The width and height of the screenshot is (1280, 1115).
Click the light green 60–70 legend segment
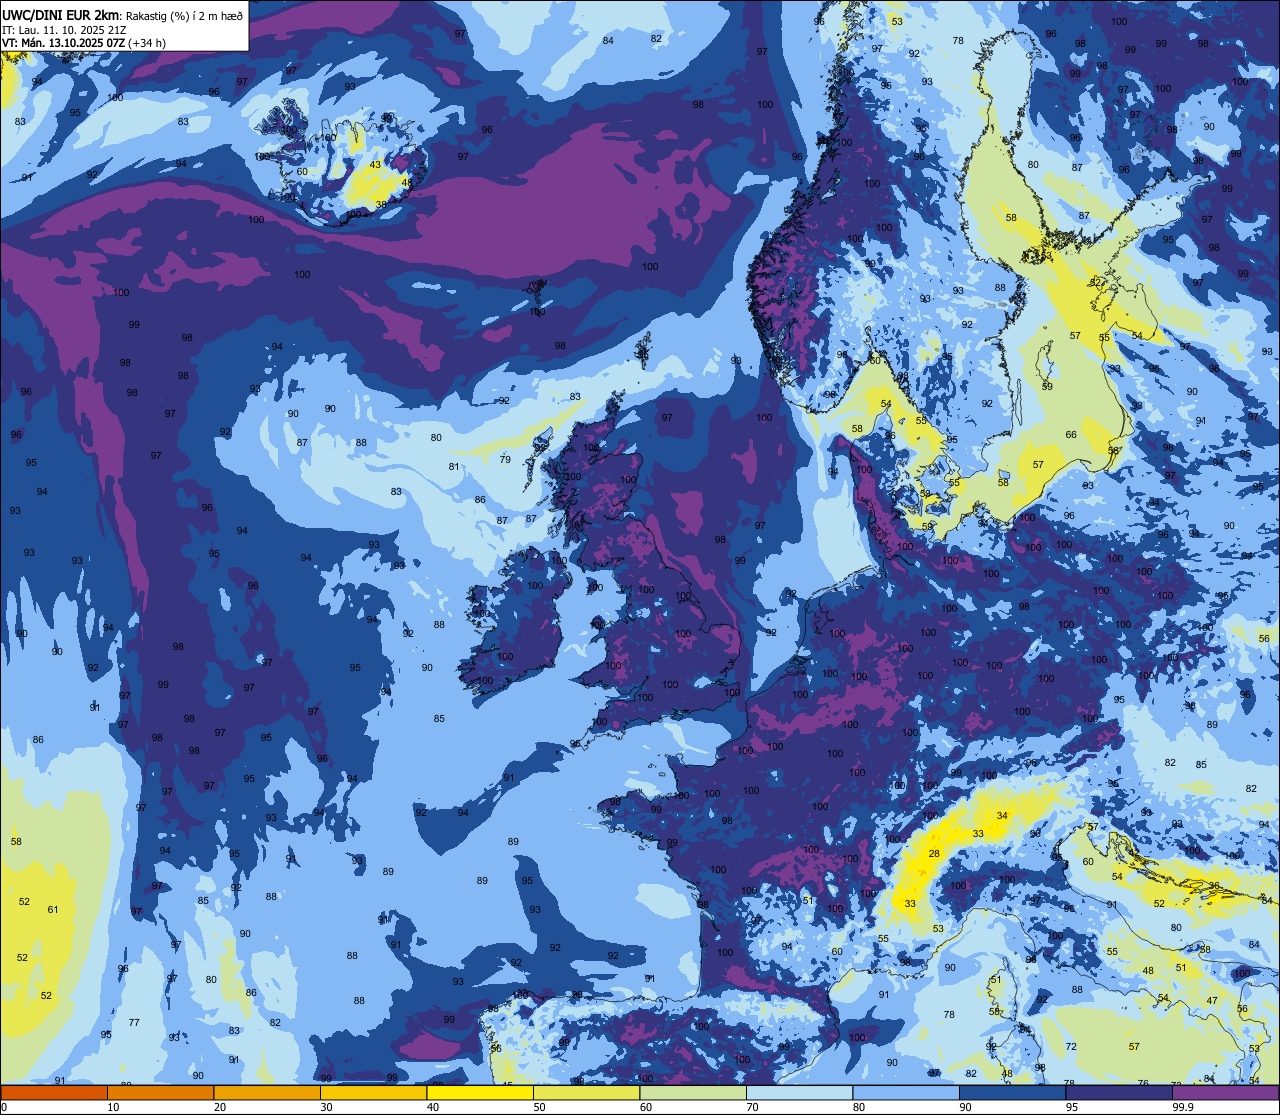pos(693,1092)
